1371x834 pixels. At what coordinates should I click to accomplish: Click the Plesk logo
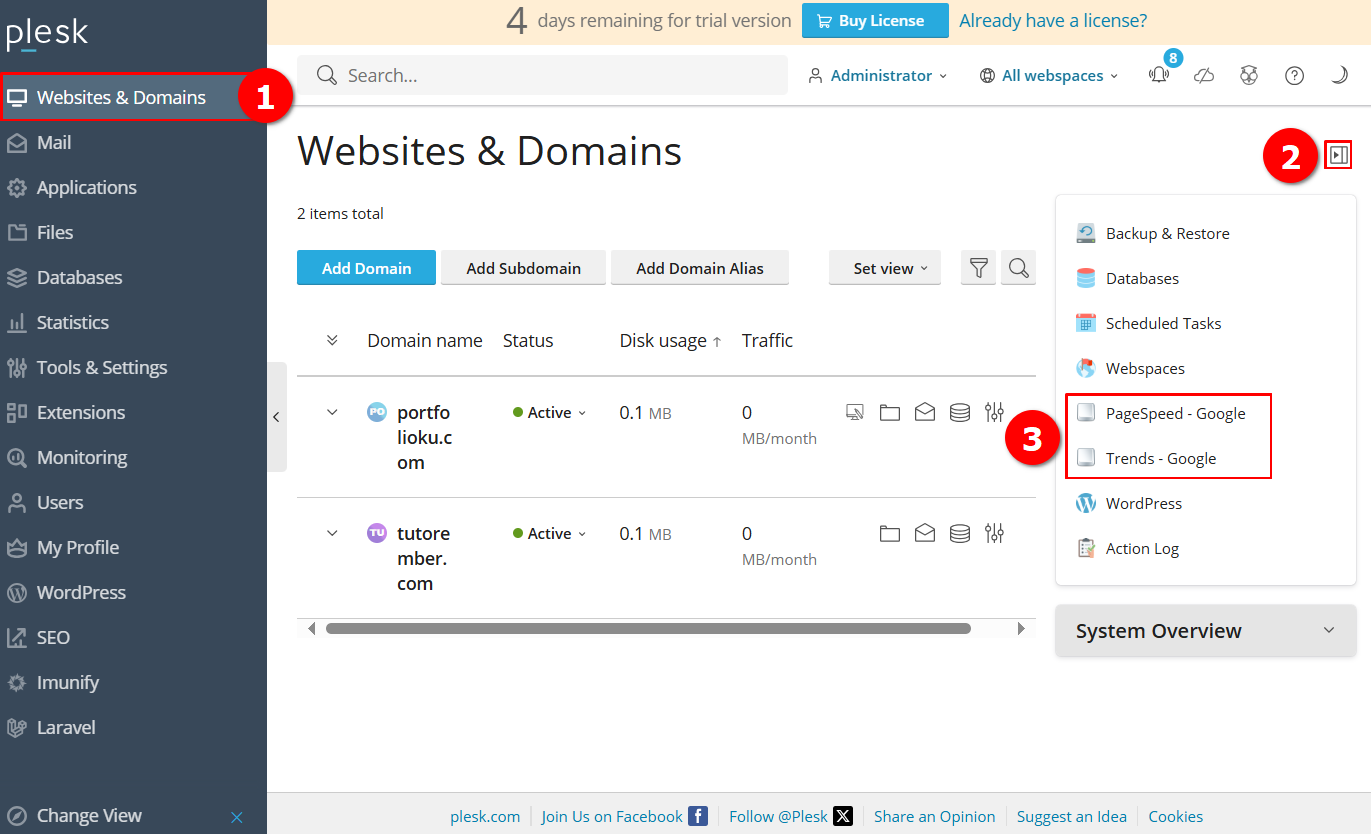[47, 34]
